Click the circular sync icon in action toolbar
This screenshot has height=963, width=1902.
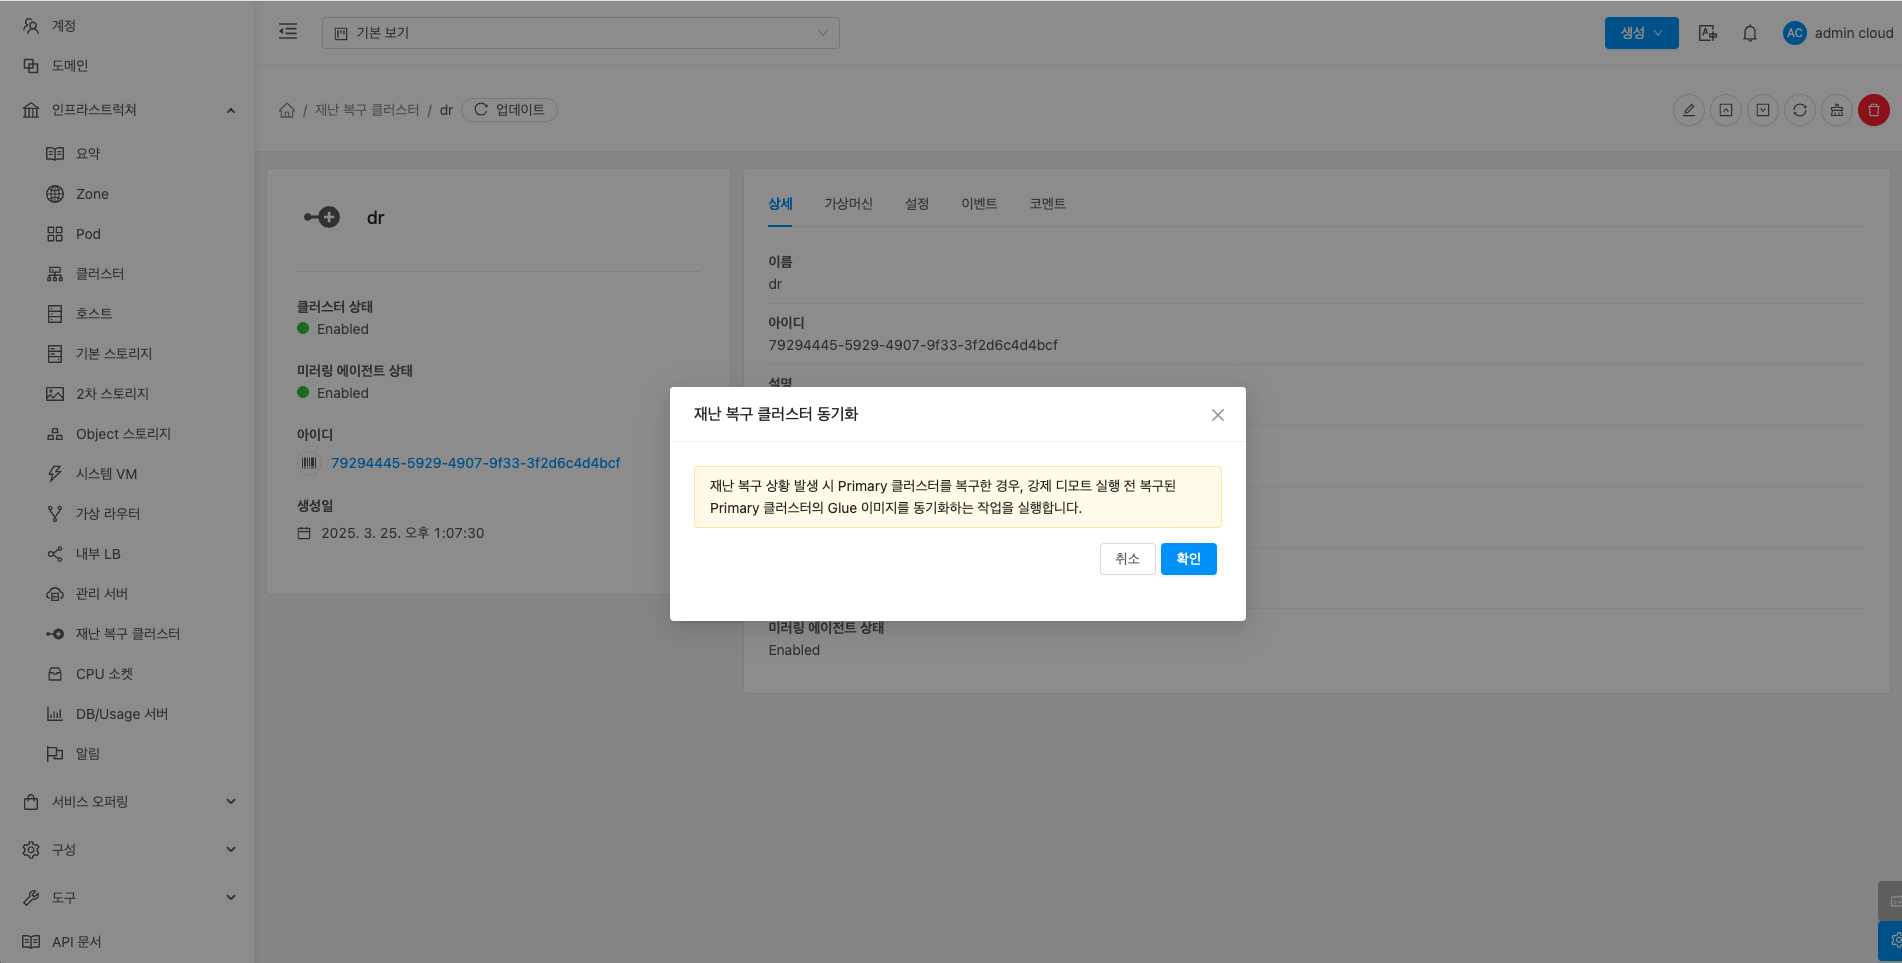point(1799,110)
